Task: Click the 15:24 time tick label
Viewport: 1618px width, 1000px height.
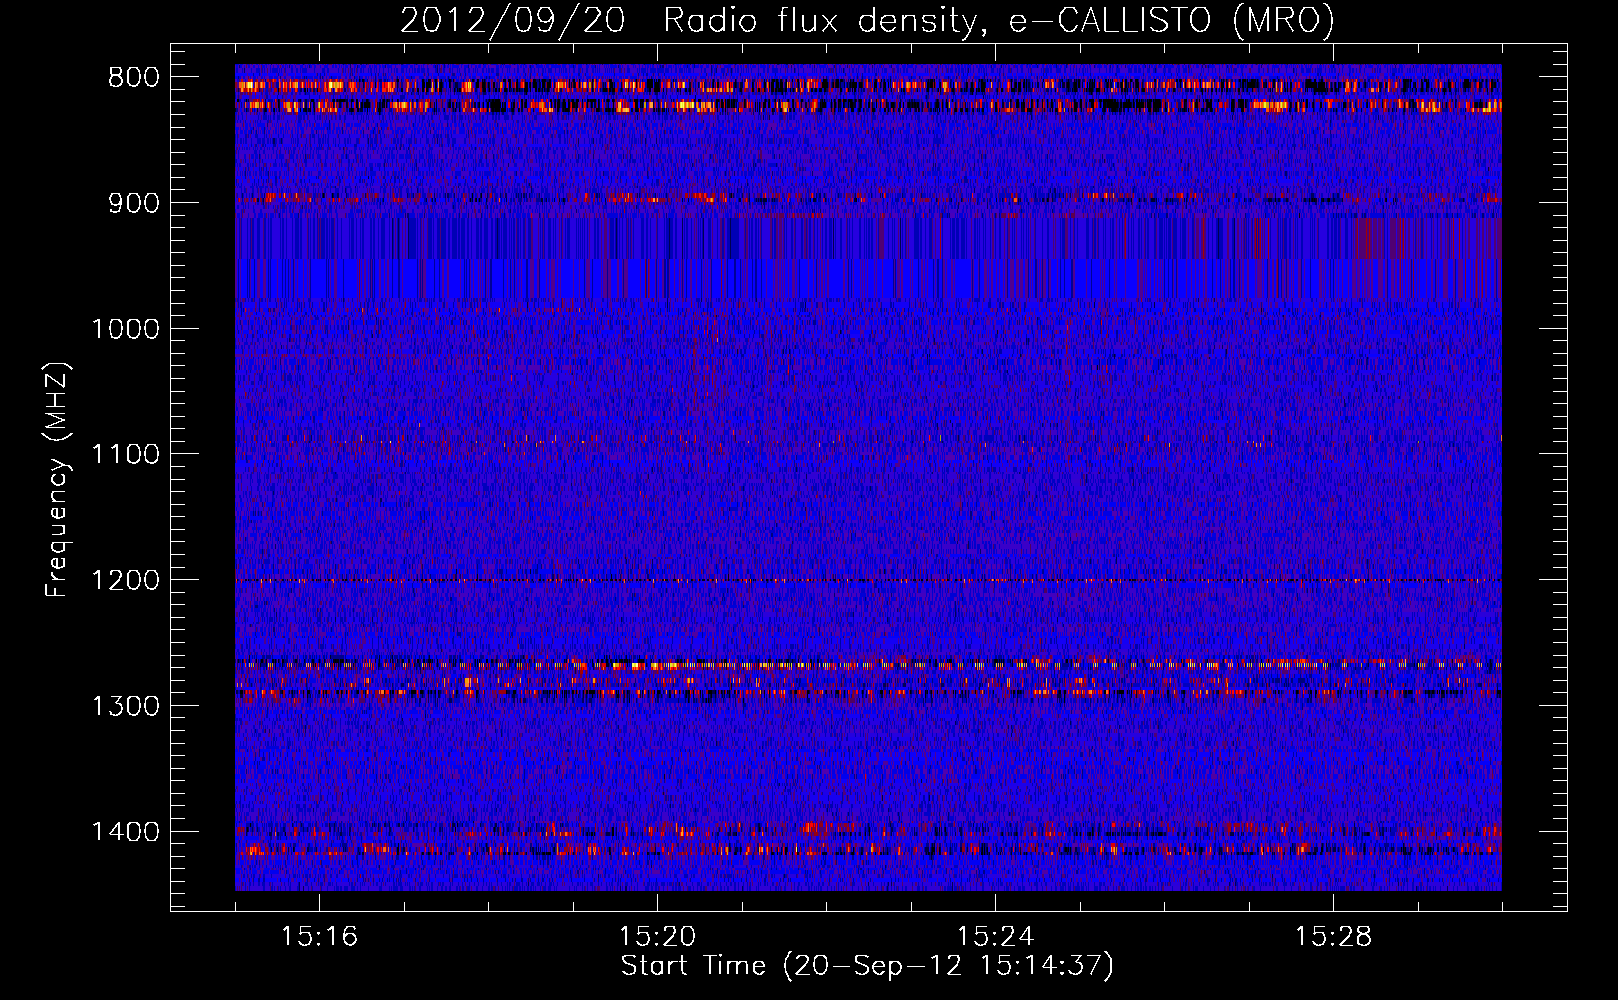Action: [995, 937]
